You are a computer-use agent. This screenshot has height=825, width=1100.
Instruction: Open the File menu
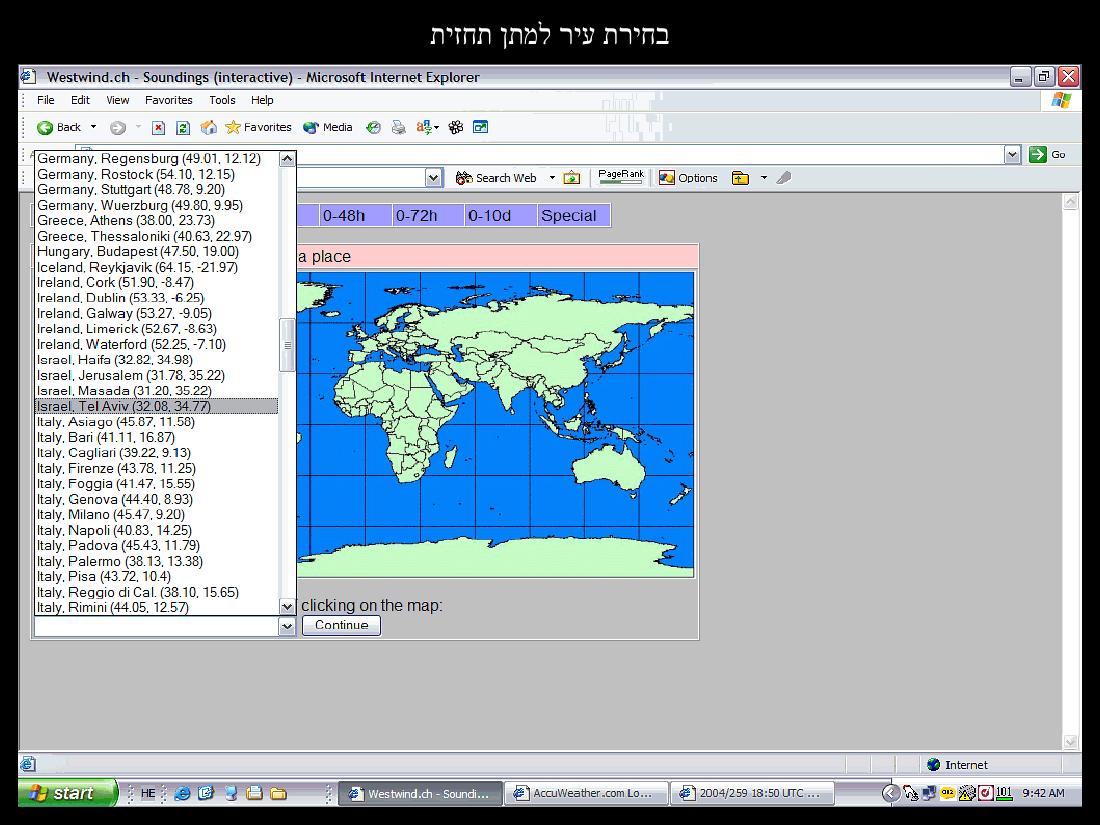pos(46,100)
